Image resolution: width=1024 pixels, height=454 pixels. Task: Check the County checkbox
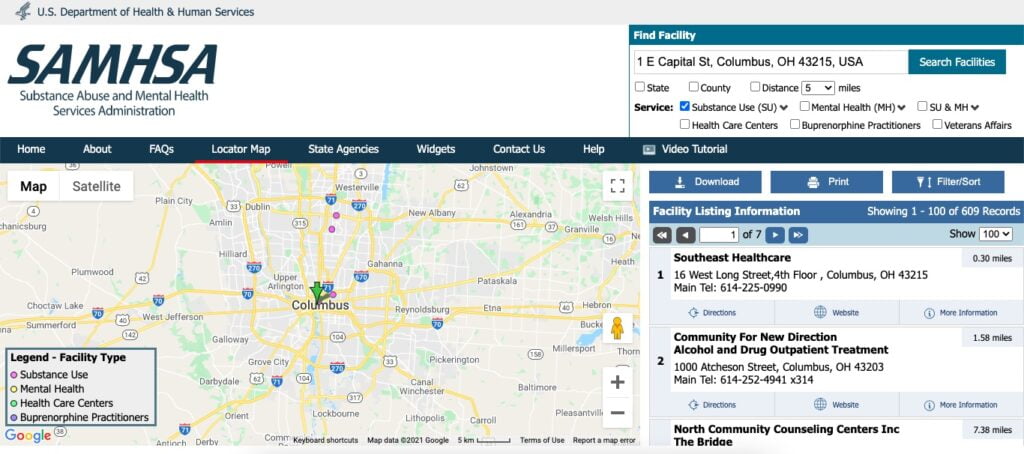(x=694, y=87)
